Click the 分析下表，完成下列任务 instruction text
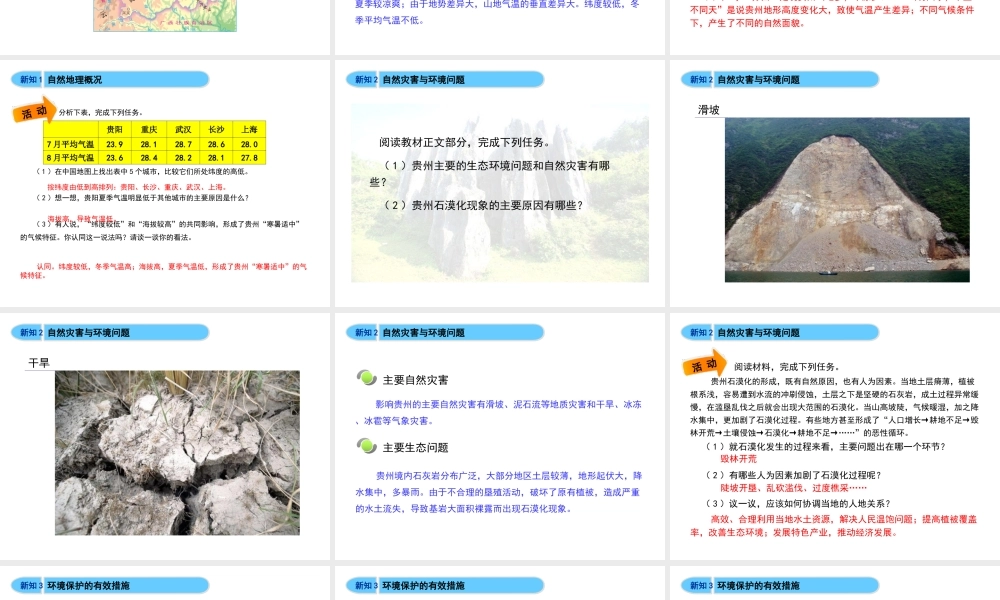This screenshot has width=1000, height=600. click(x=101, y=112)
